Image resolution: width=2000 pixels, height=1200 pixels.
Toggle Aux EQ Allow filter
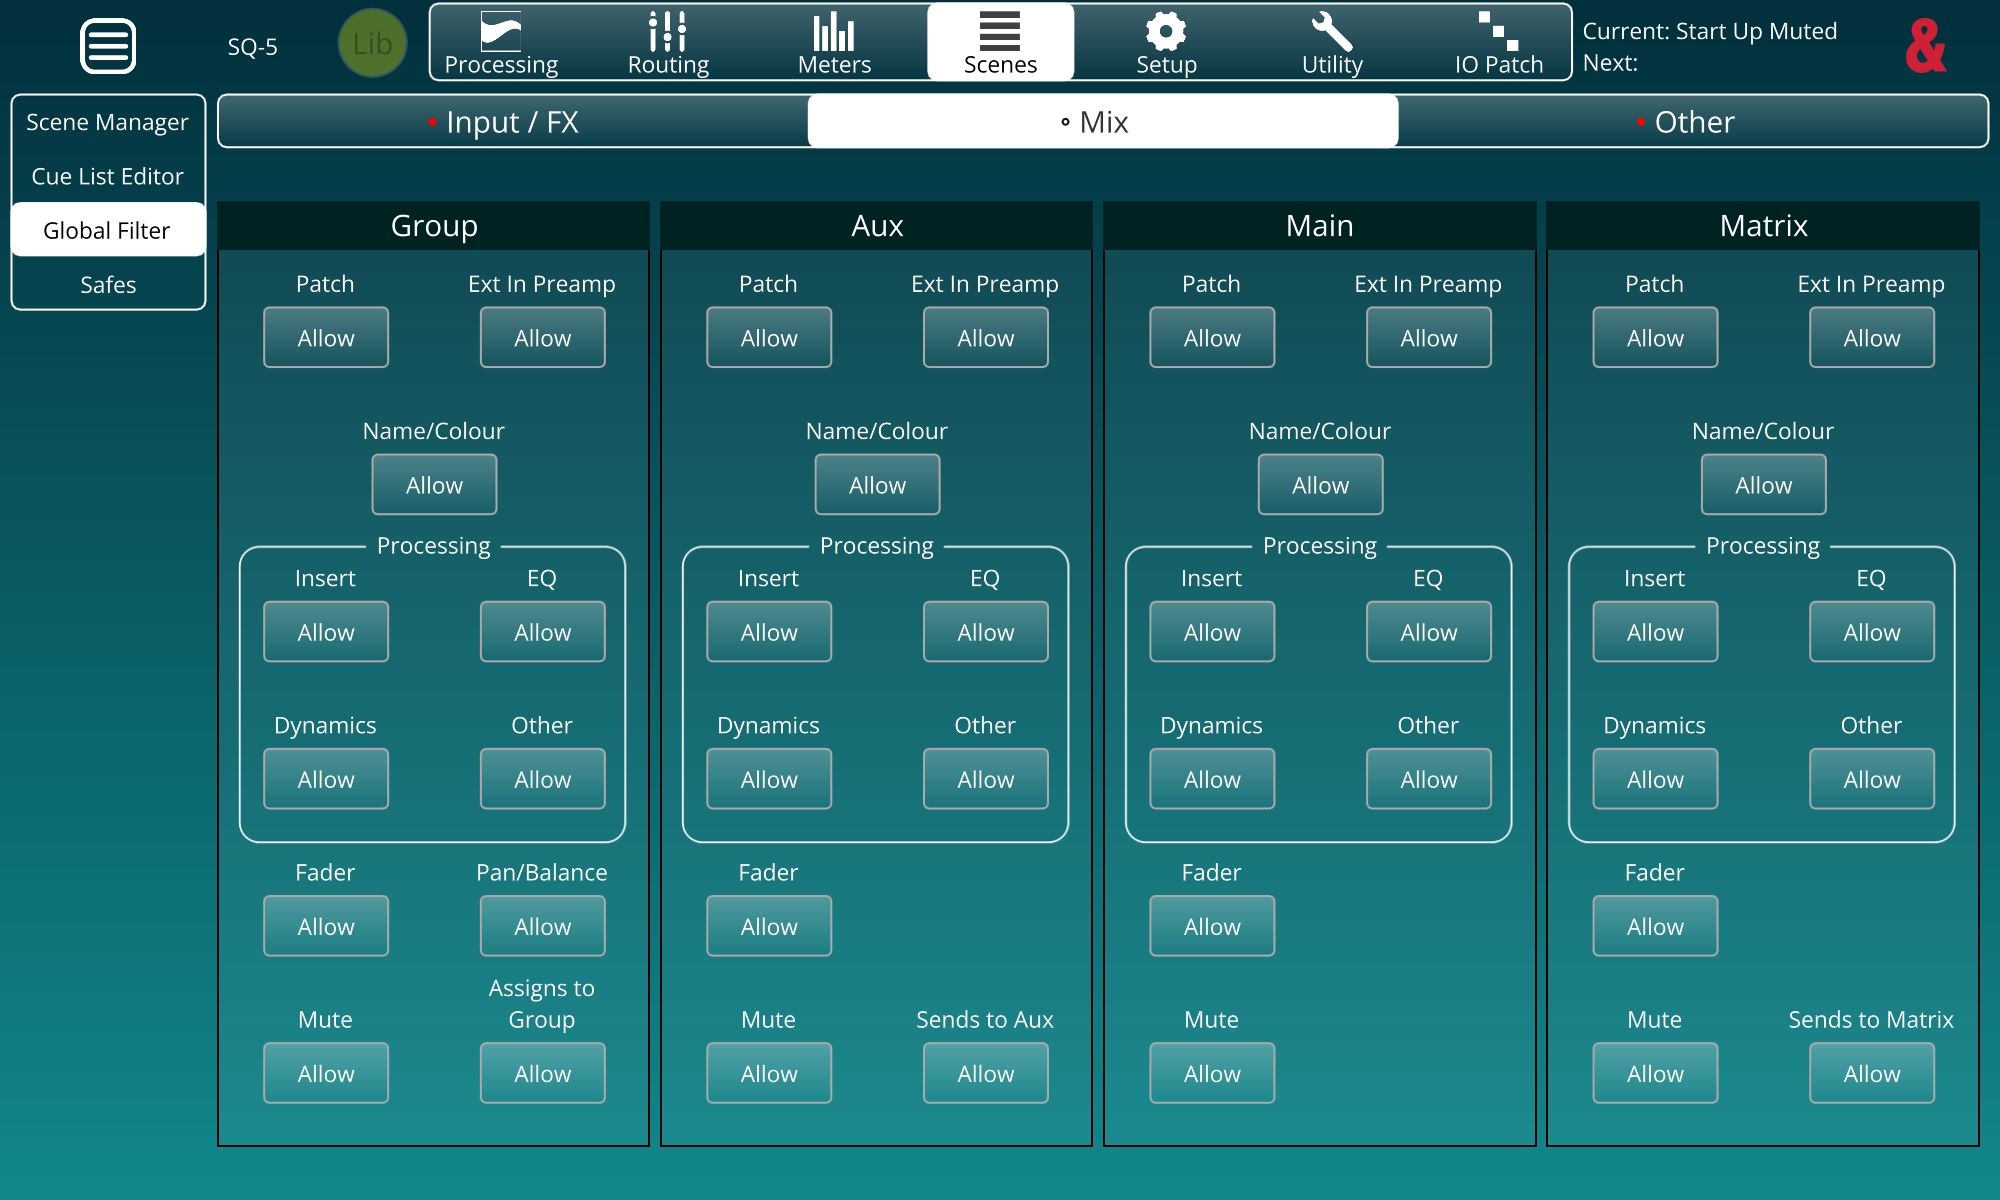[x=985, y=632]
